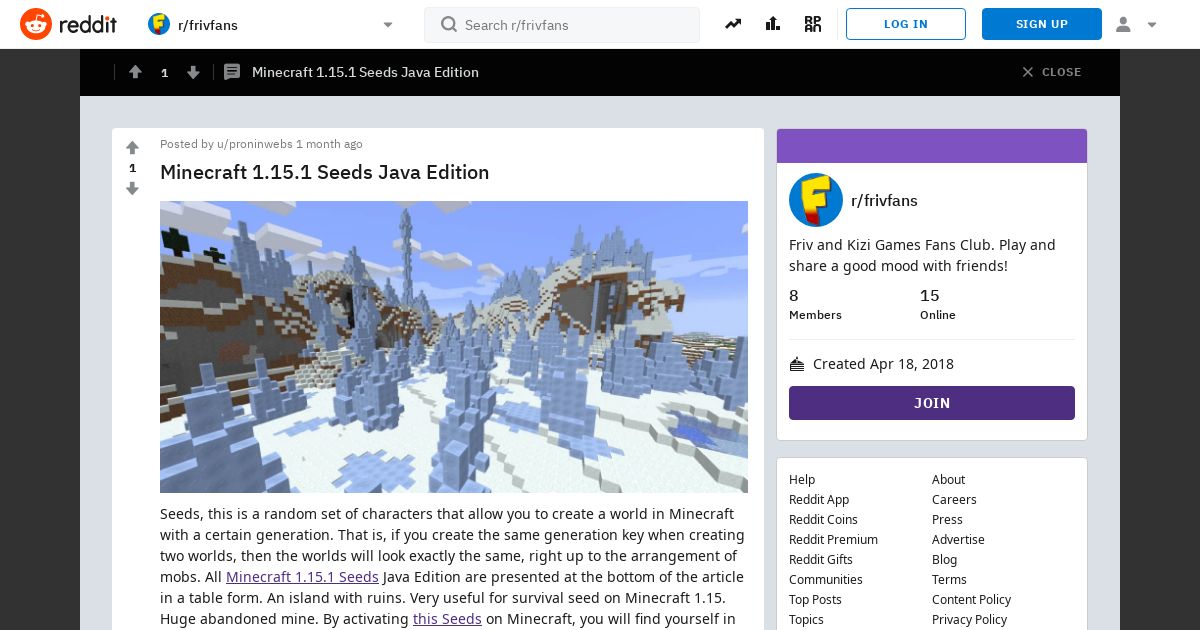Image resolution: width=1200 pixels, height=630 pixels.
Task: Open the user account icon menu
Action: (x=1123, y=25)
